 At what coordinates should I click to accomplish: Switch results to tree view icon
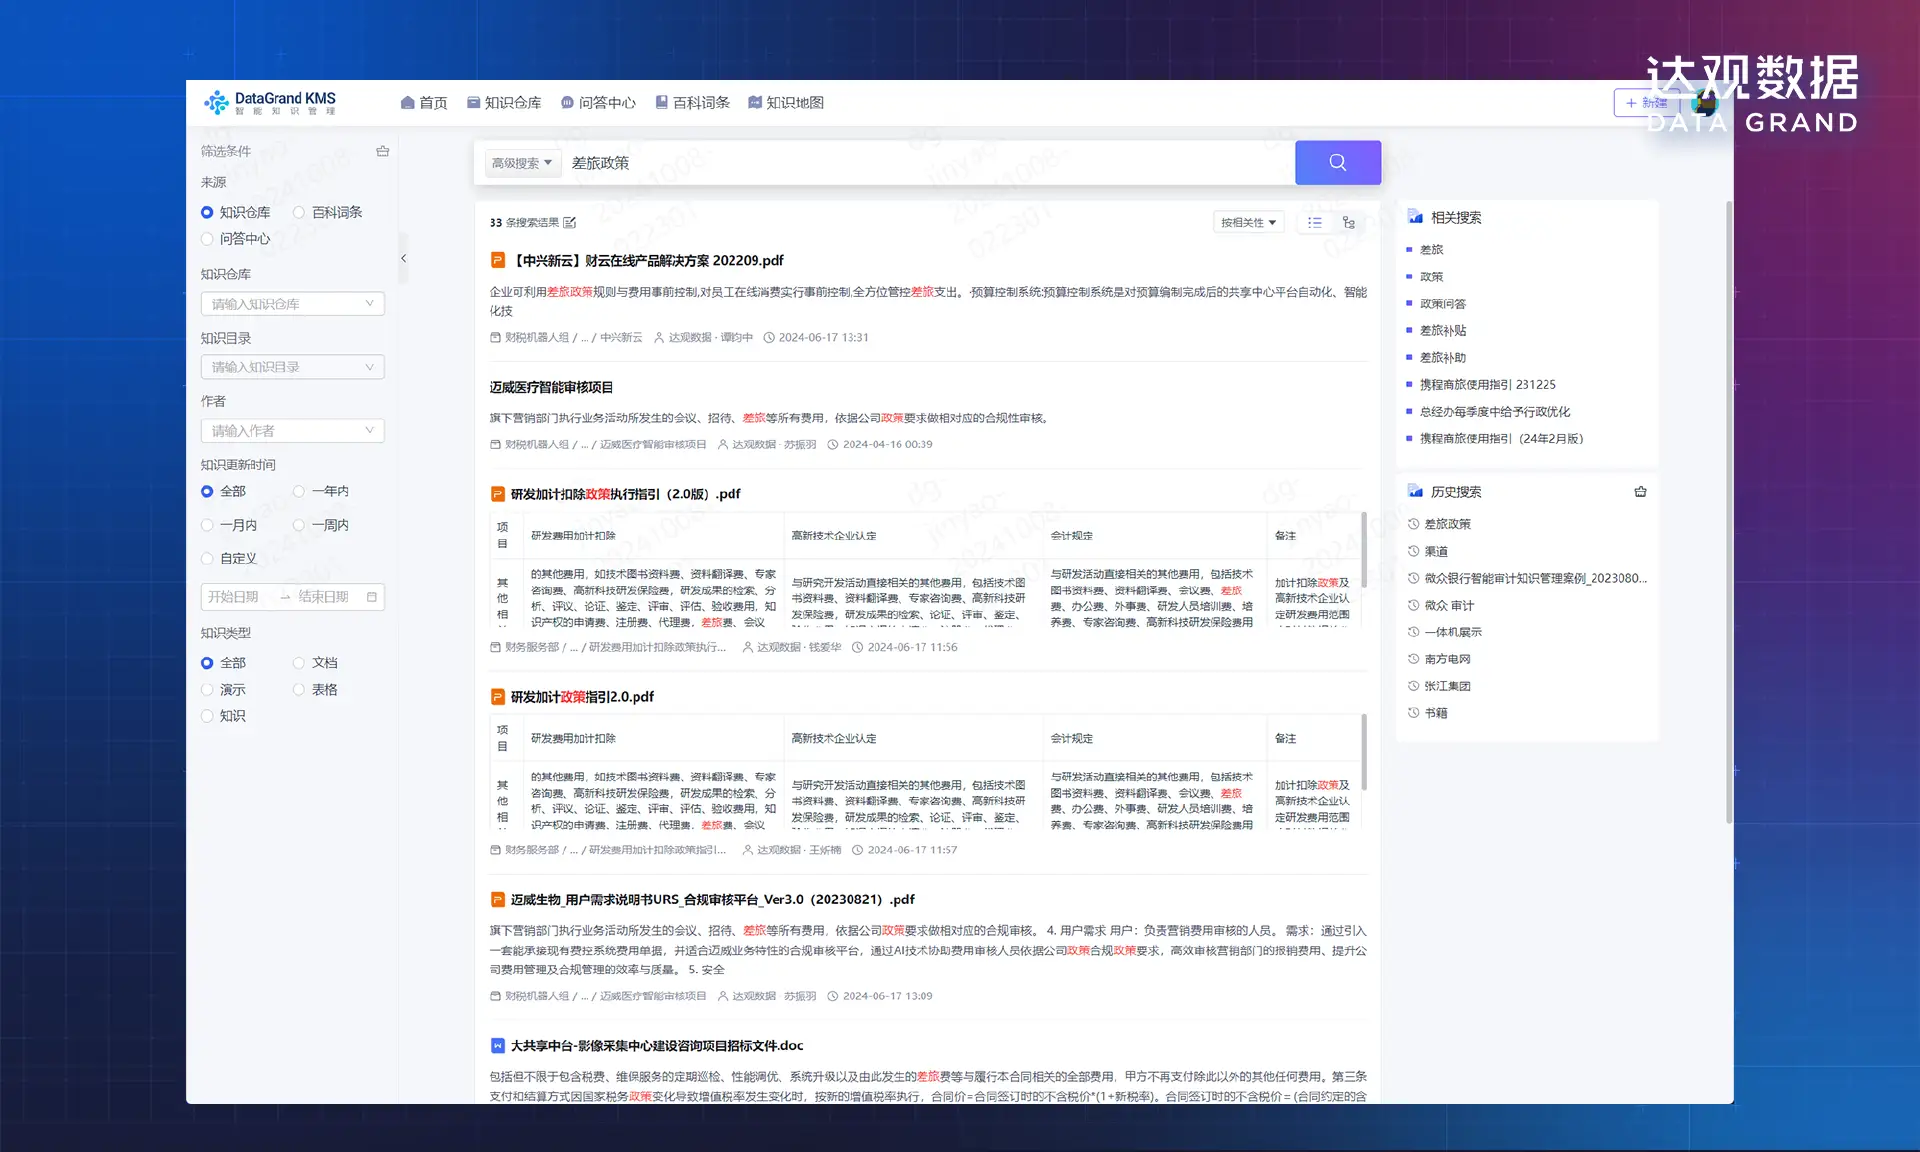click(1349, 222)
